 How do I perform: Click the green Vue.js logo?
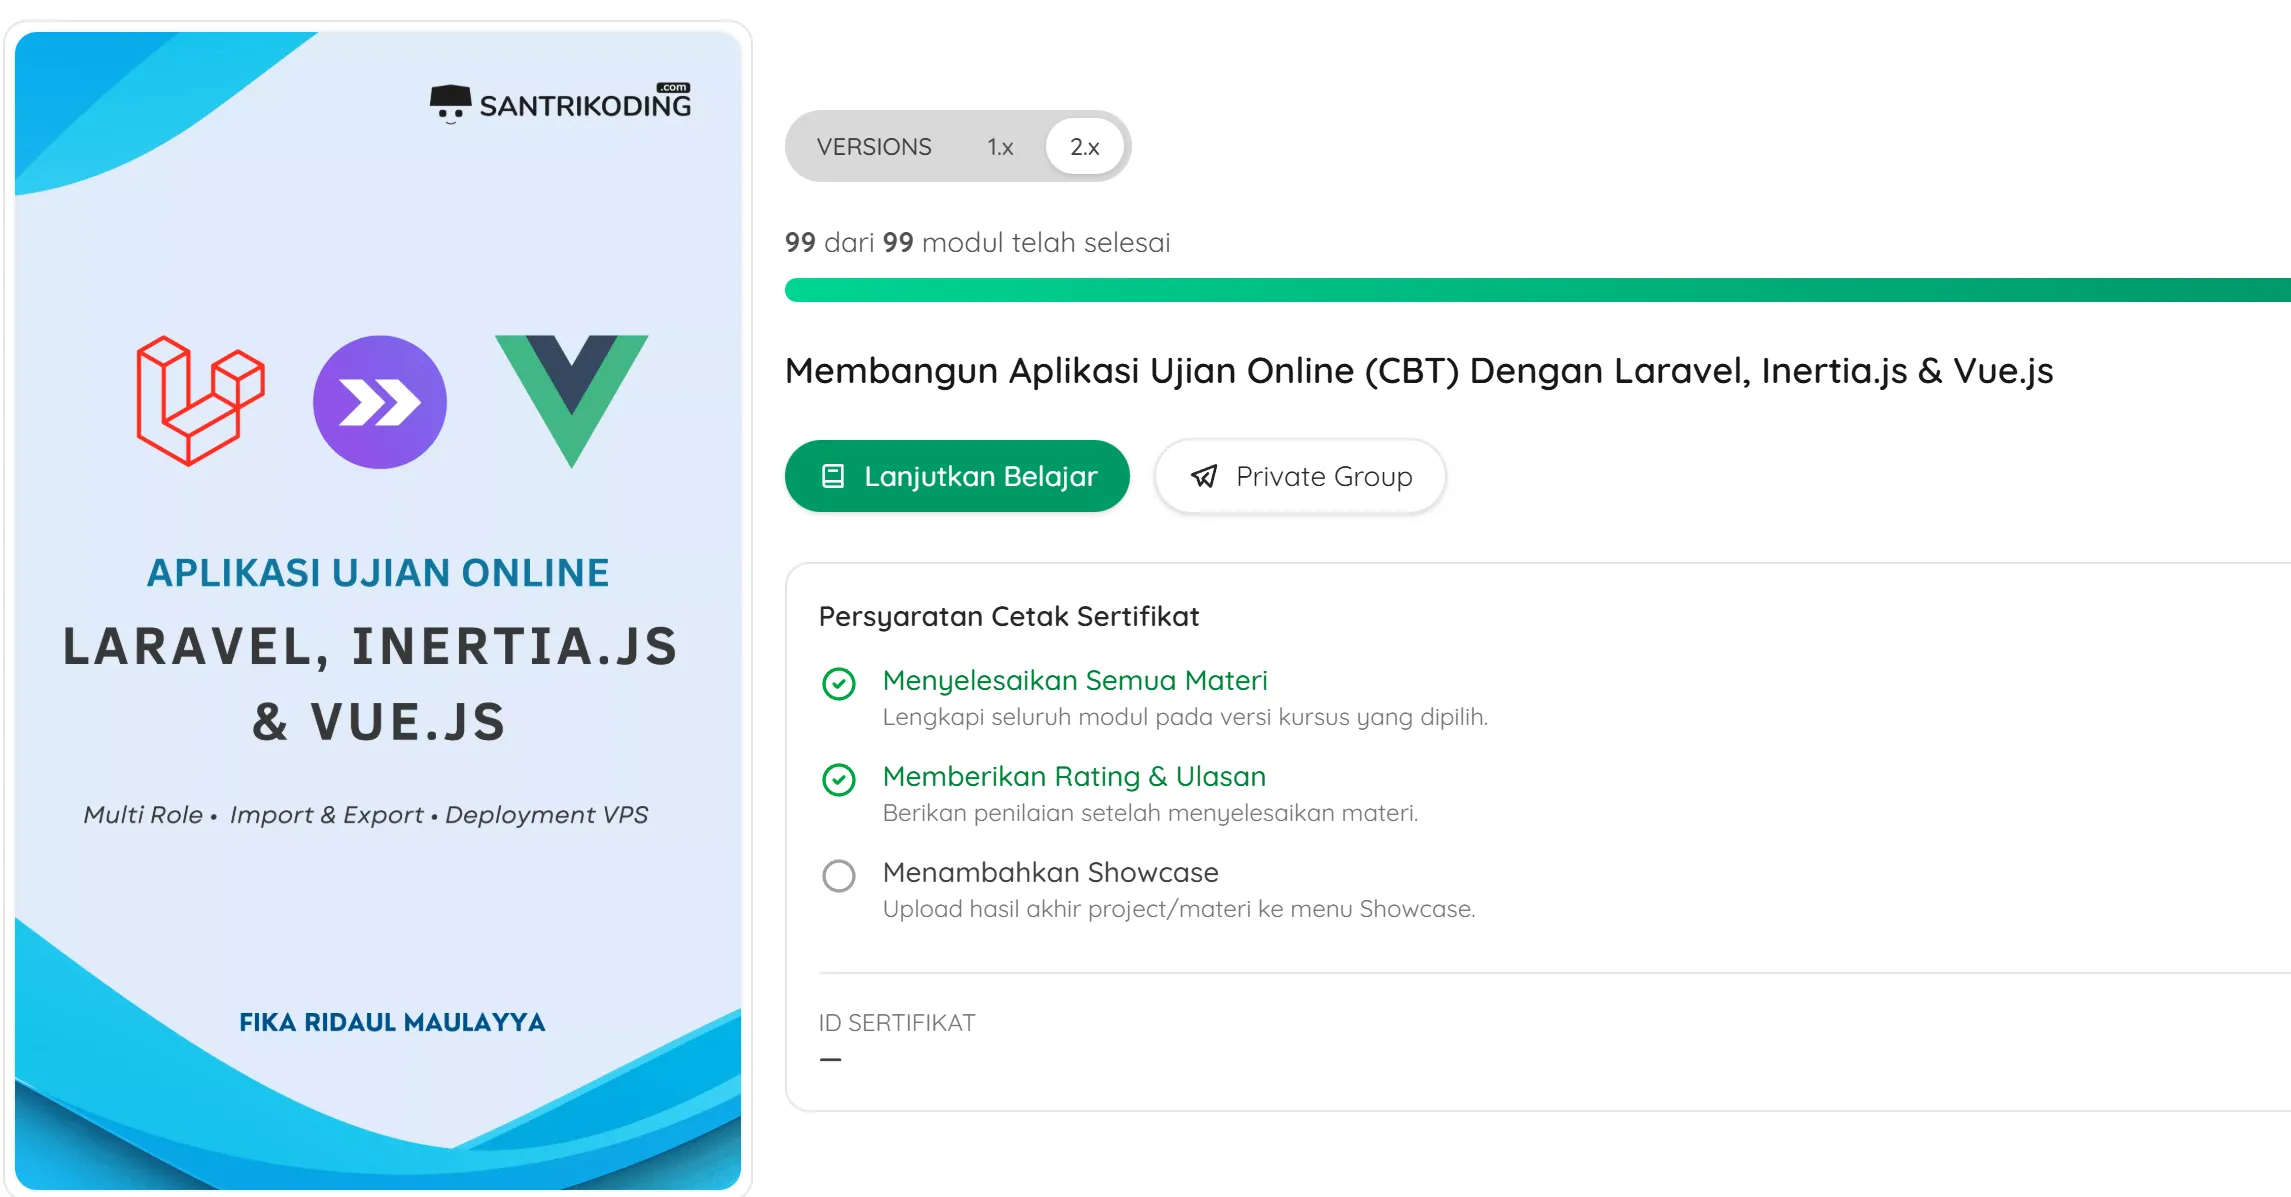click(572, 400)
